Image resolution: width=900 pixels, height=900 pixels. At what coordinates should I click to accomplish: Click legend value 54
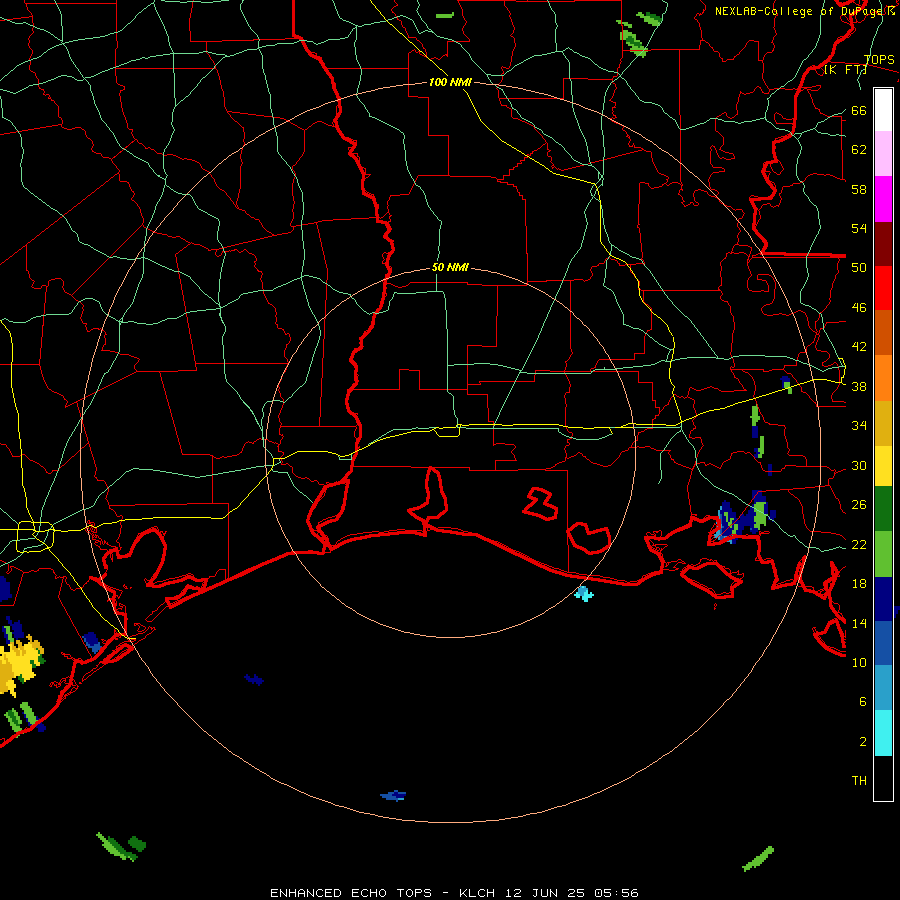tap(859, 228)
